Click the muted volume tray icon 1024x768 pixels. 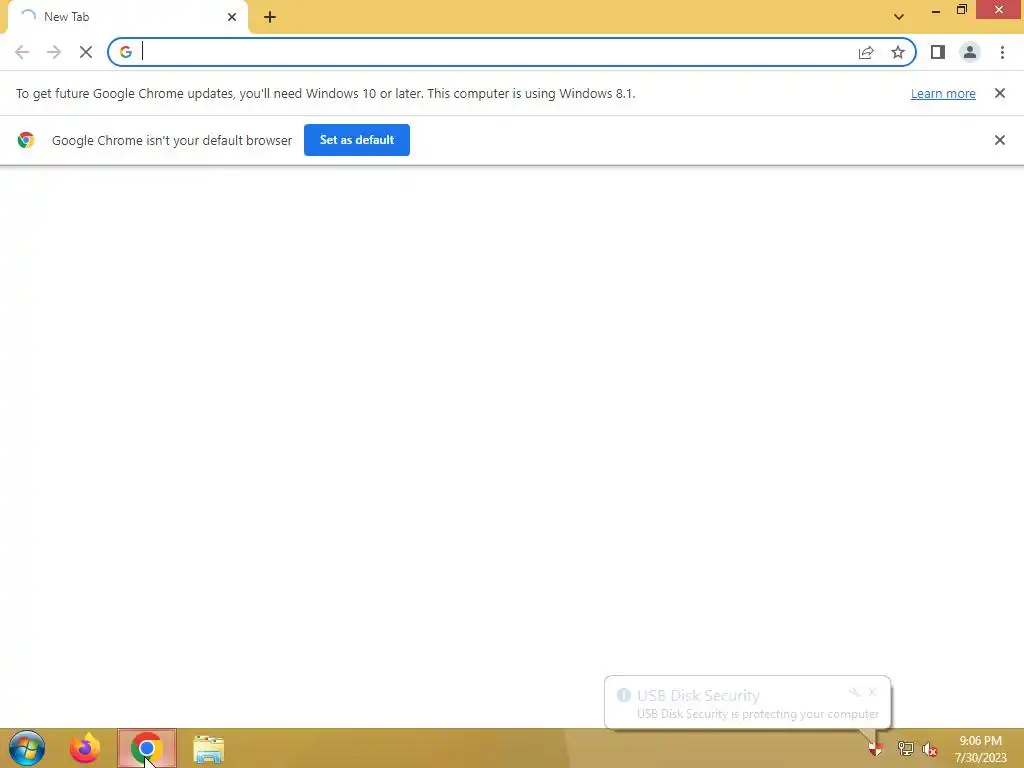click(x=930, y=749)
